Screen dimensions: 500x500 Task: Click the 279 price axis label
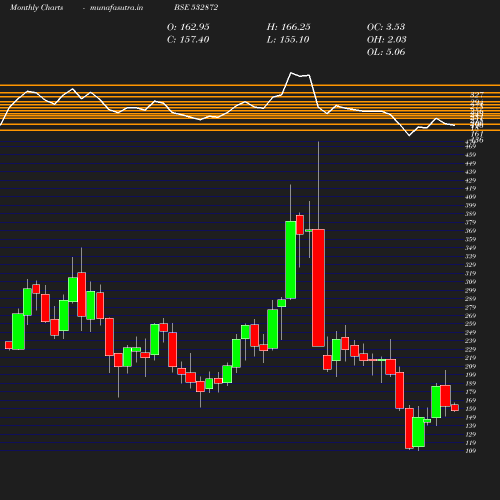(x=470, y=308)
